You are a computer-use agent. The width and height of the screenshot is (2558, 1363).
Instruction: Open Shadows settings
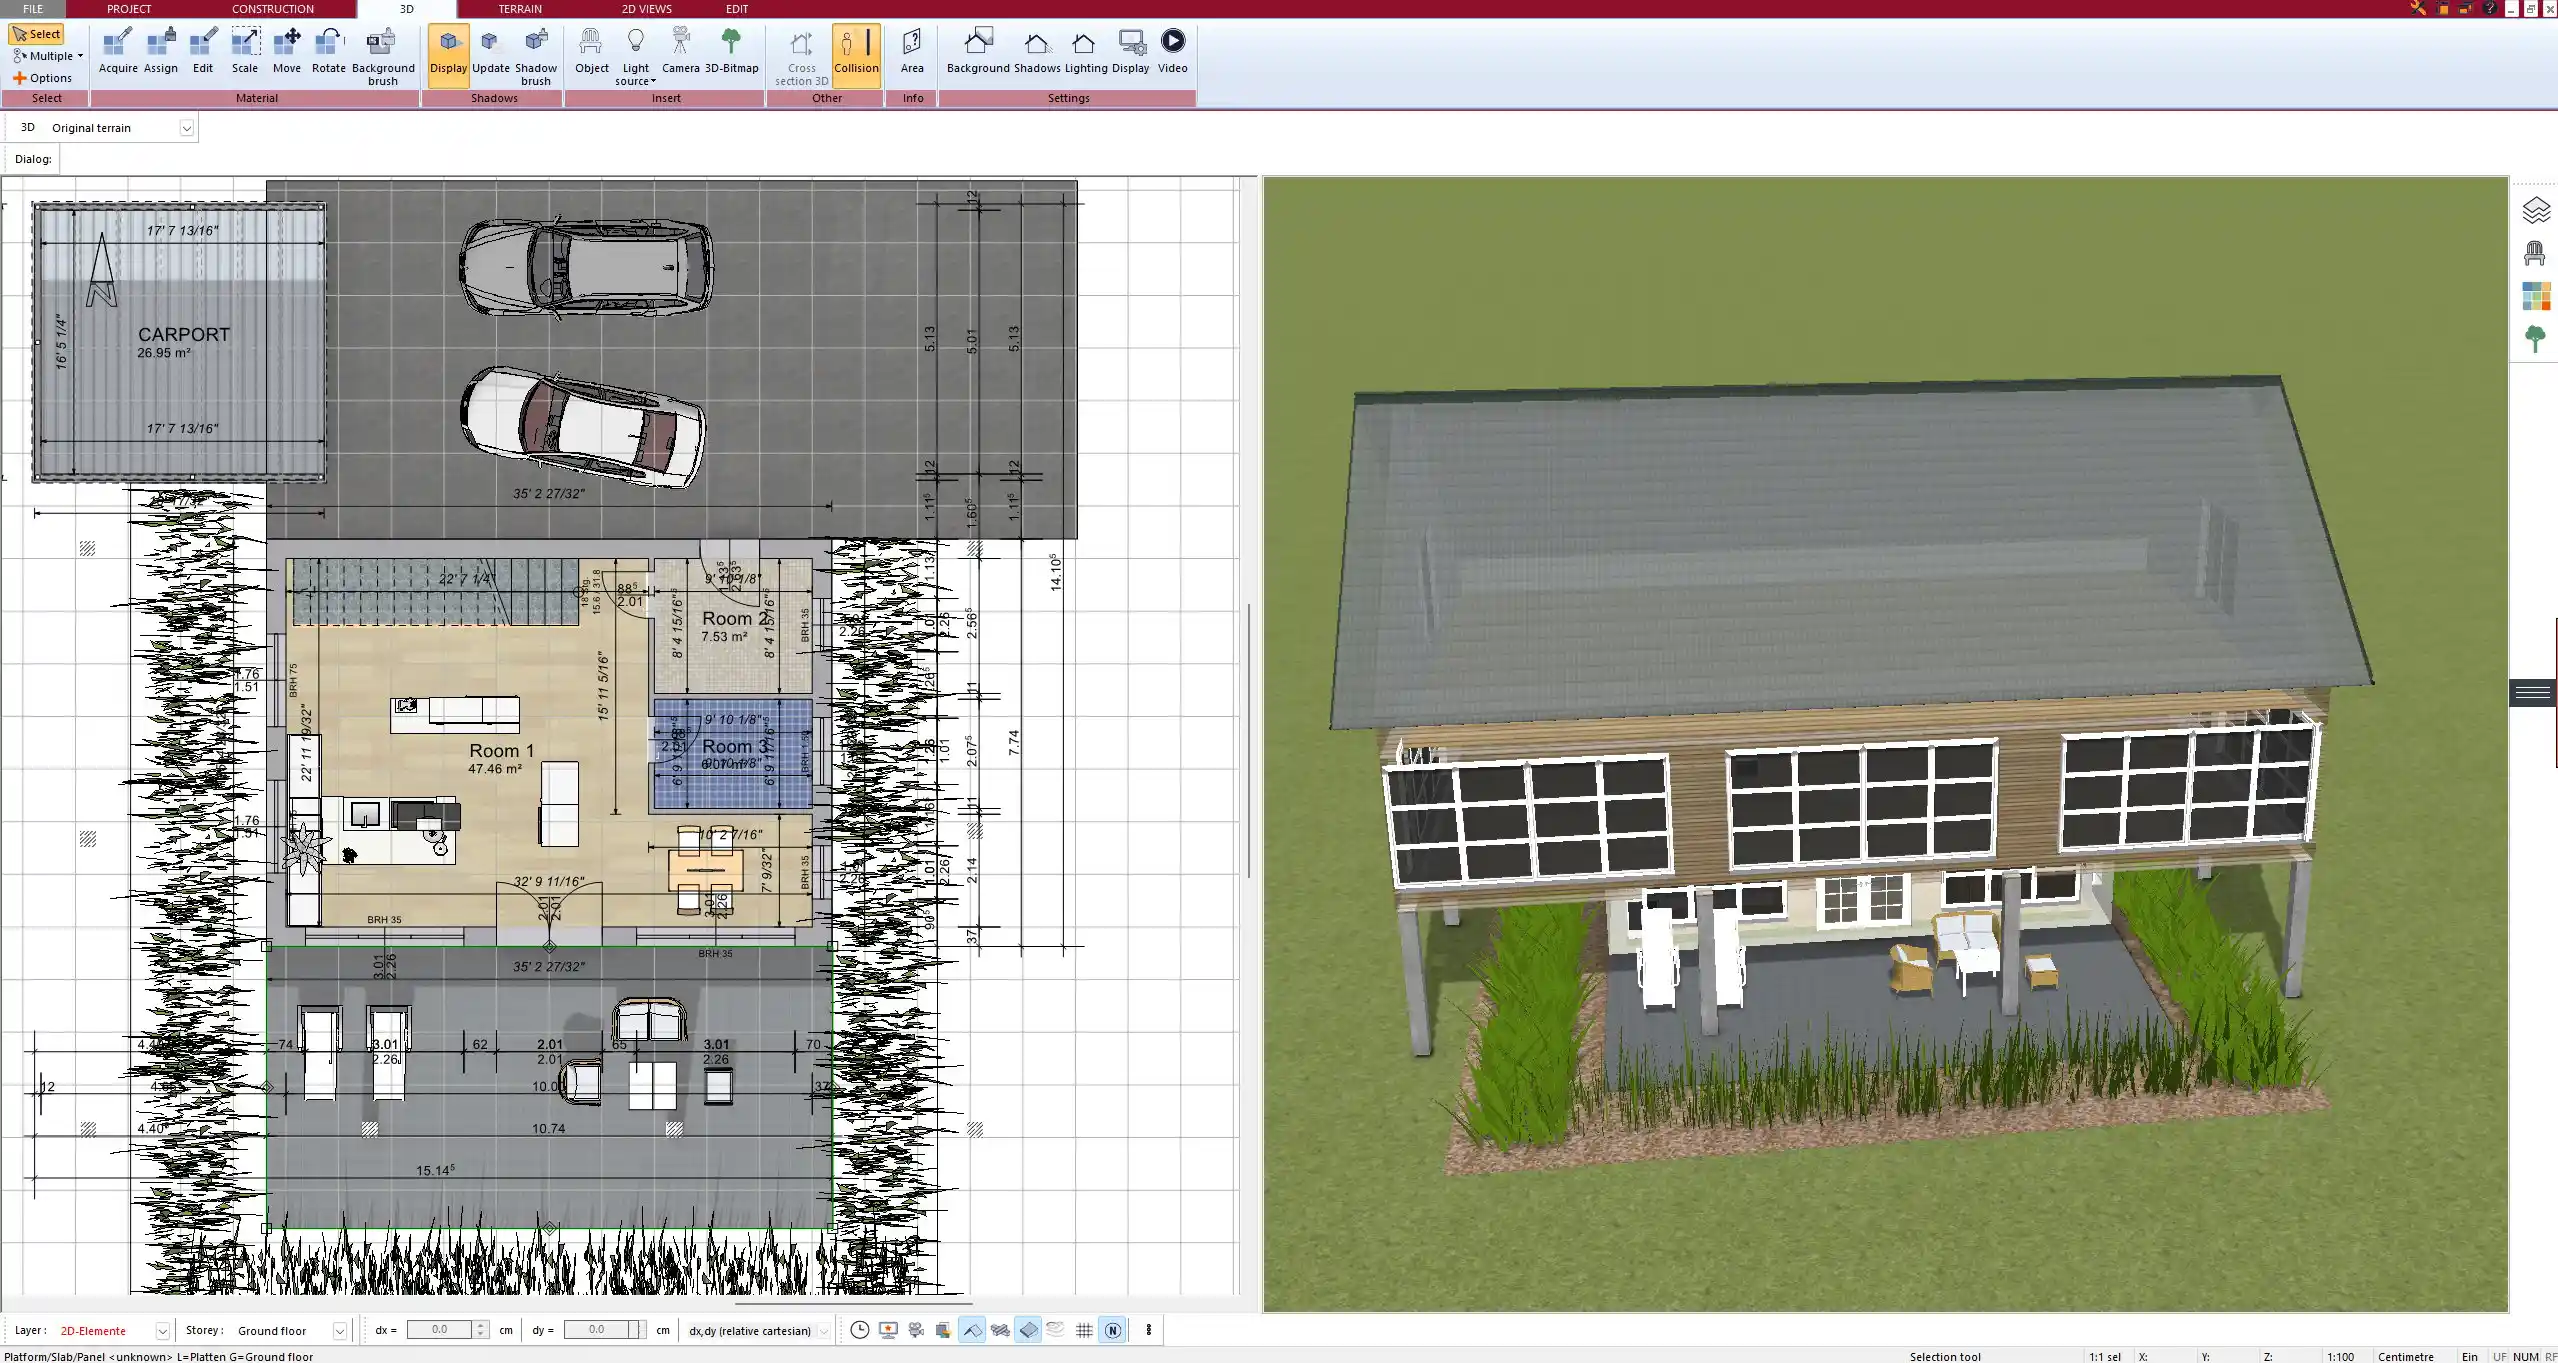1037,52
